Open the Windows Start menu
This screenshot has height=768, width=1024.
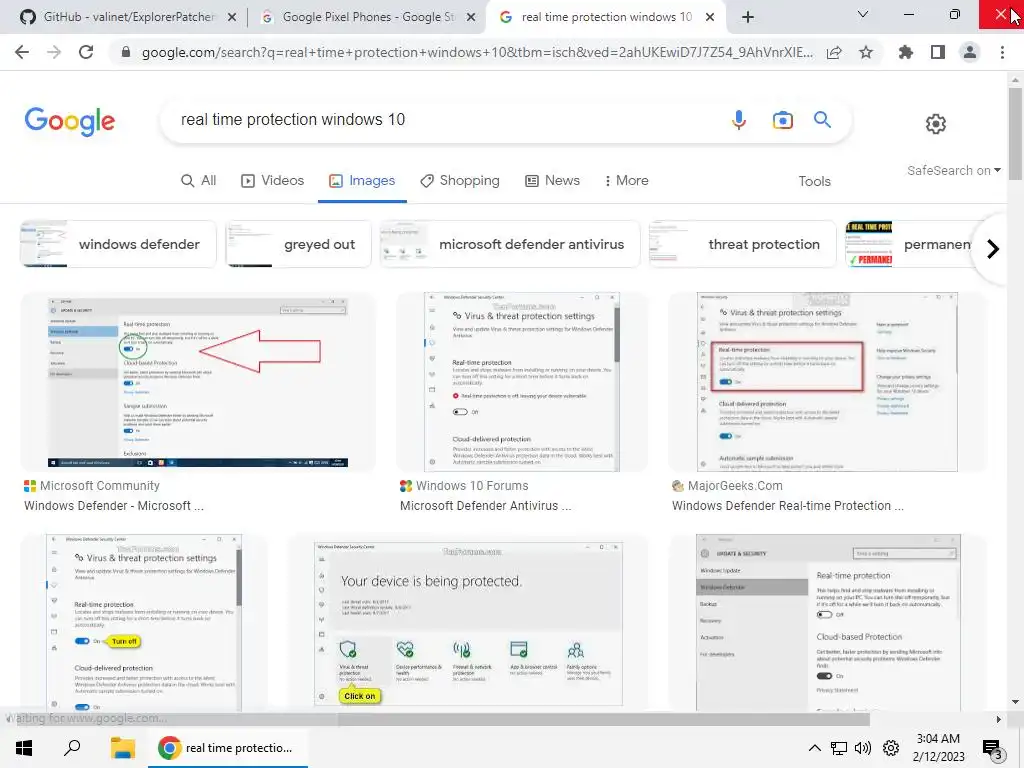click(x=24, y=747)
